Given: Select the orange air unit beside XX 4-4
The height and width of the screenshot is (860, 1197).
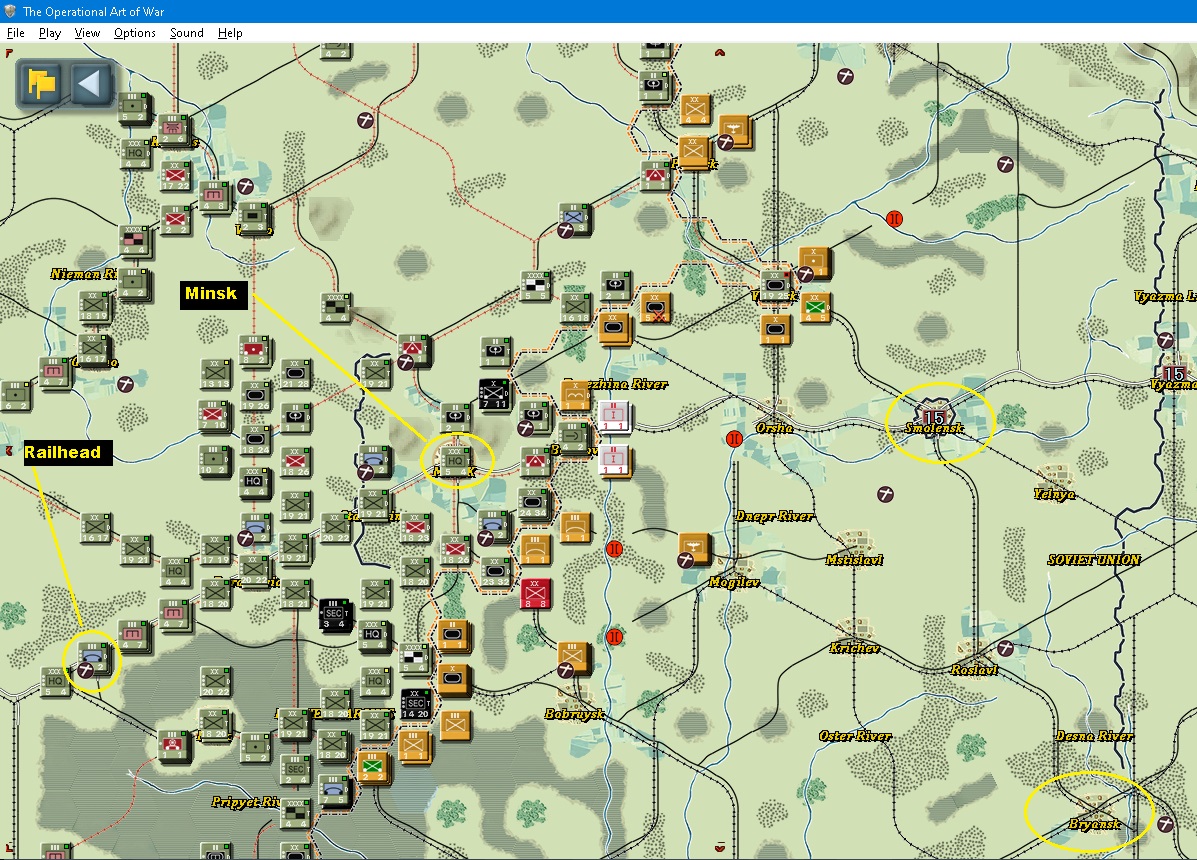Looking at the screenshot, I should coord(737,131).
